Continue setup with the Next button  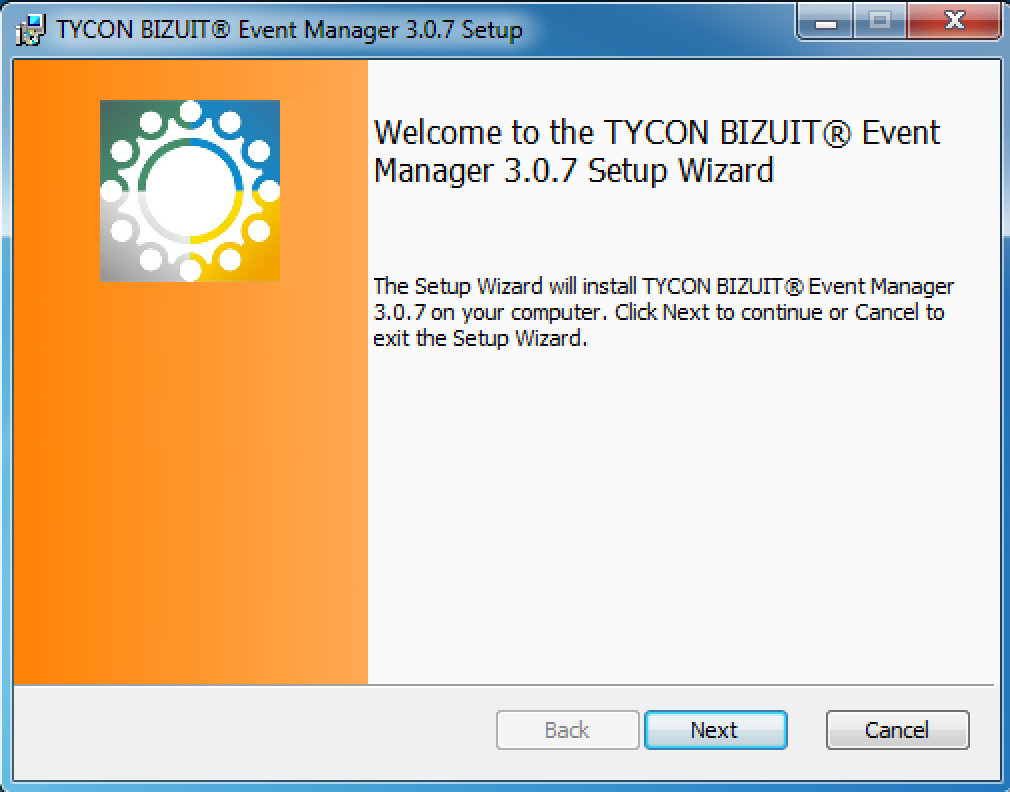click(716, 730)
